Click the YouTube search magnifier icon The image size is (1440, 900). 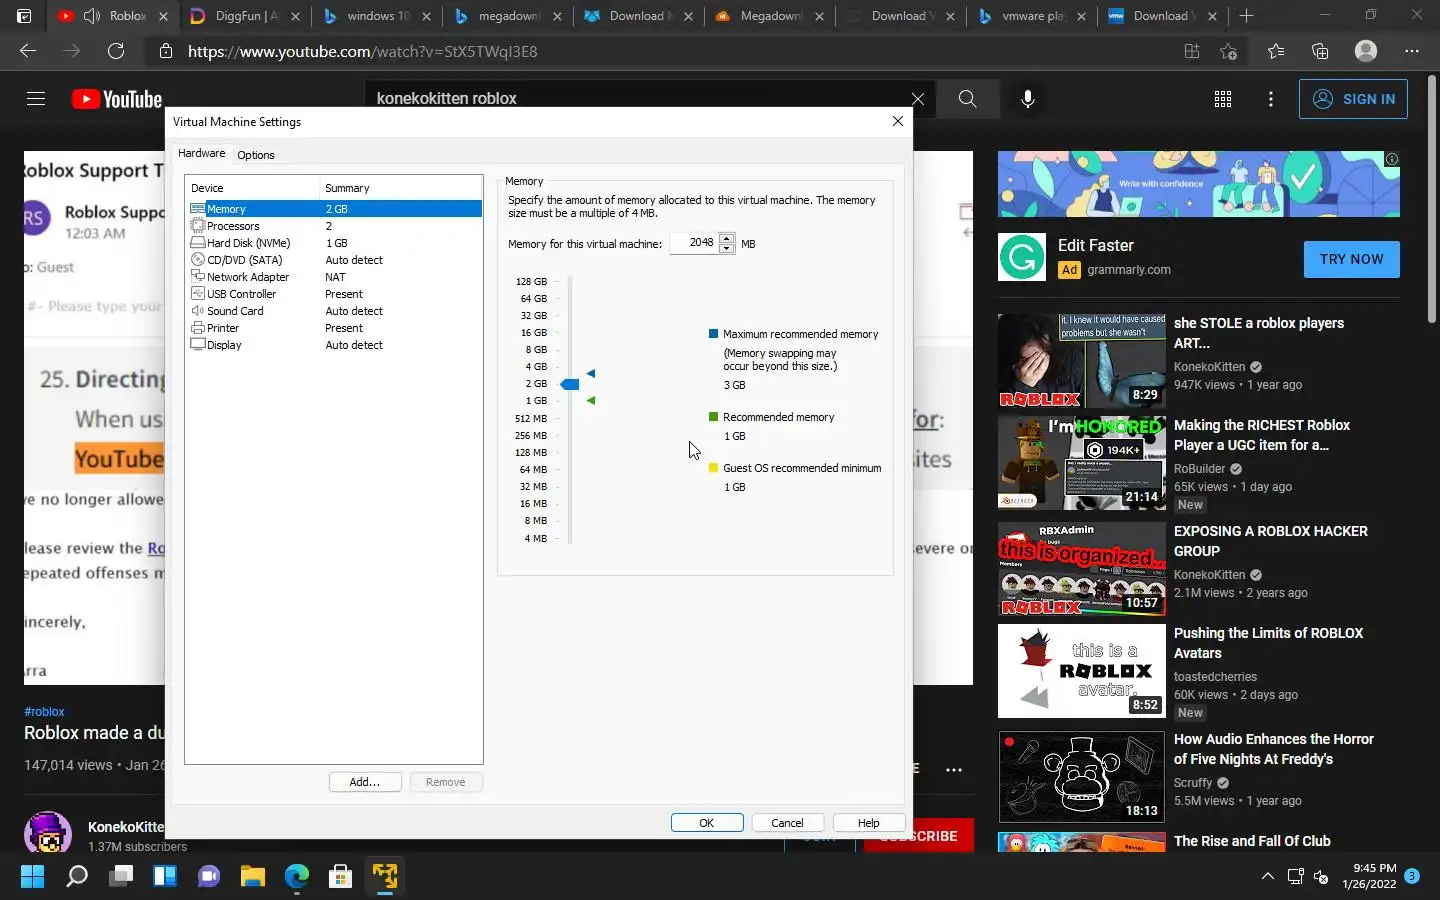(x=967, y=98)
